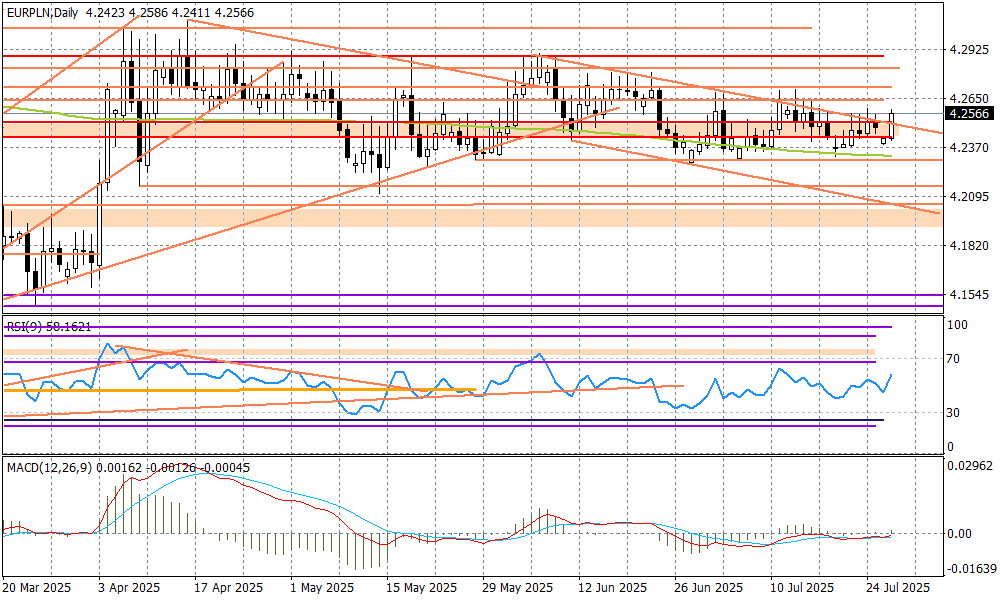Click the 4.2370 price axis label

coord(969,147)
